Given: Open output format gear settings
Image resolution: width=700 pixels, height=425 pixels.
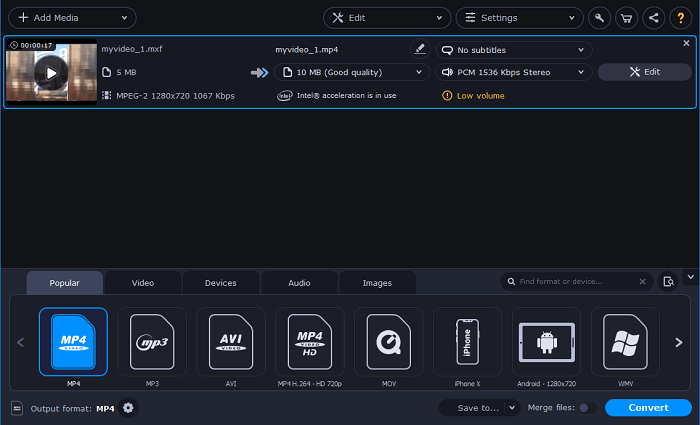Looking at the screenshot, I should [128, 408].
